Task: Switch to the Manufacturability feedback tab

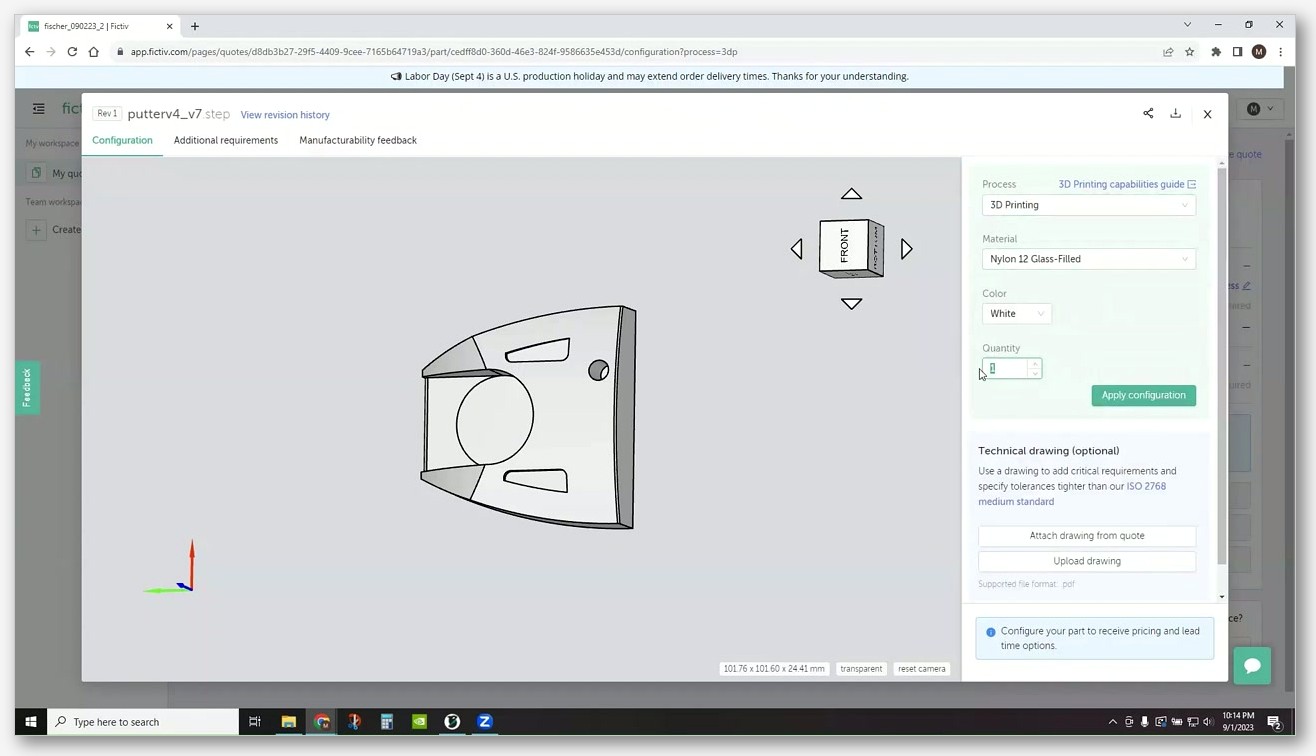Action: point(358,140)
